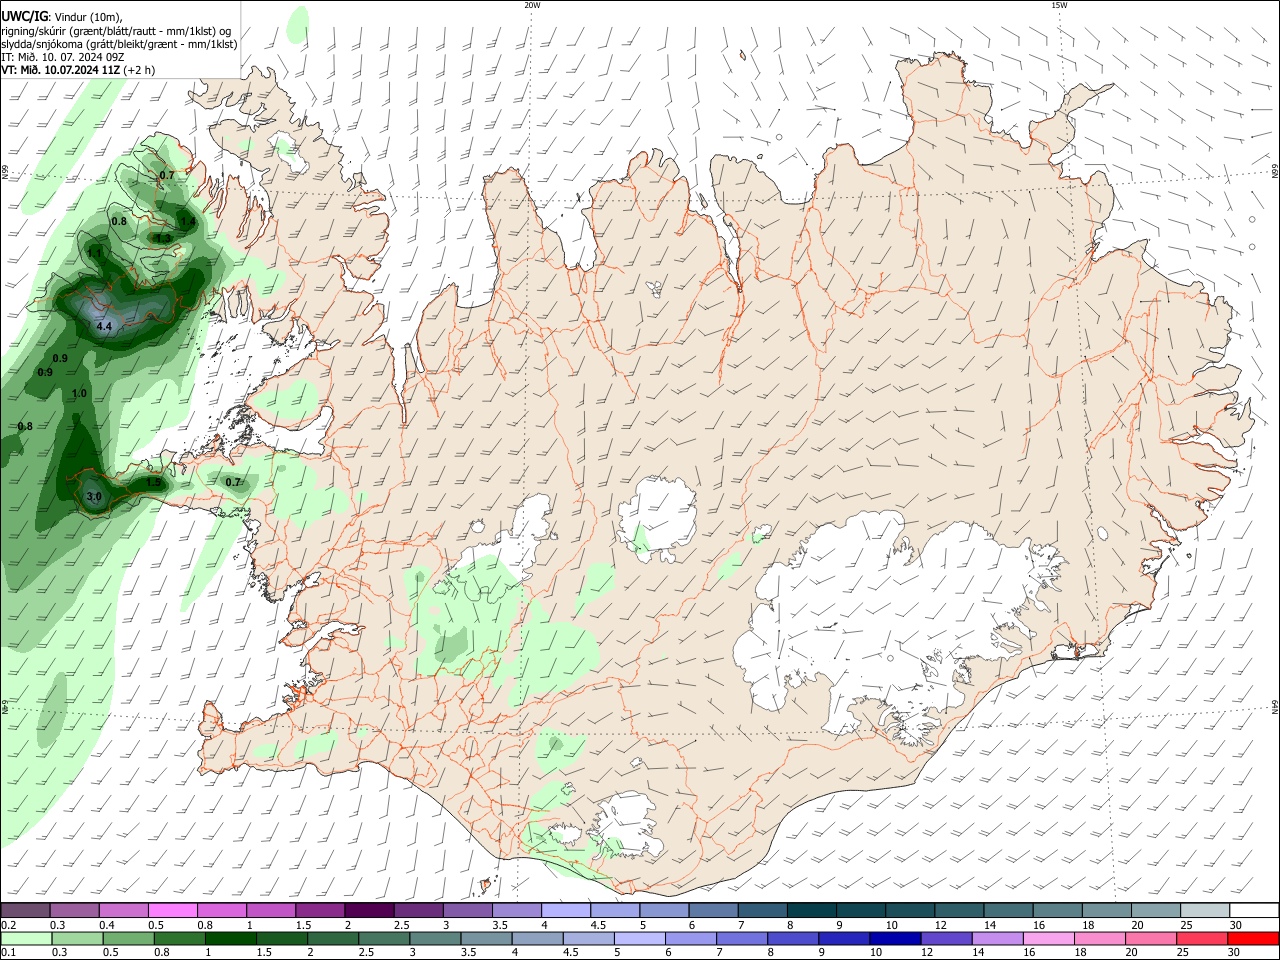Click the 'IT: Mið. 10. 07. 2024 09Z' line
Screen dimensions: 1280x960
coord(63,57)
